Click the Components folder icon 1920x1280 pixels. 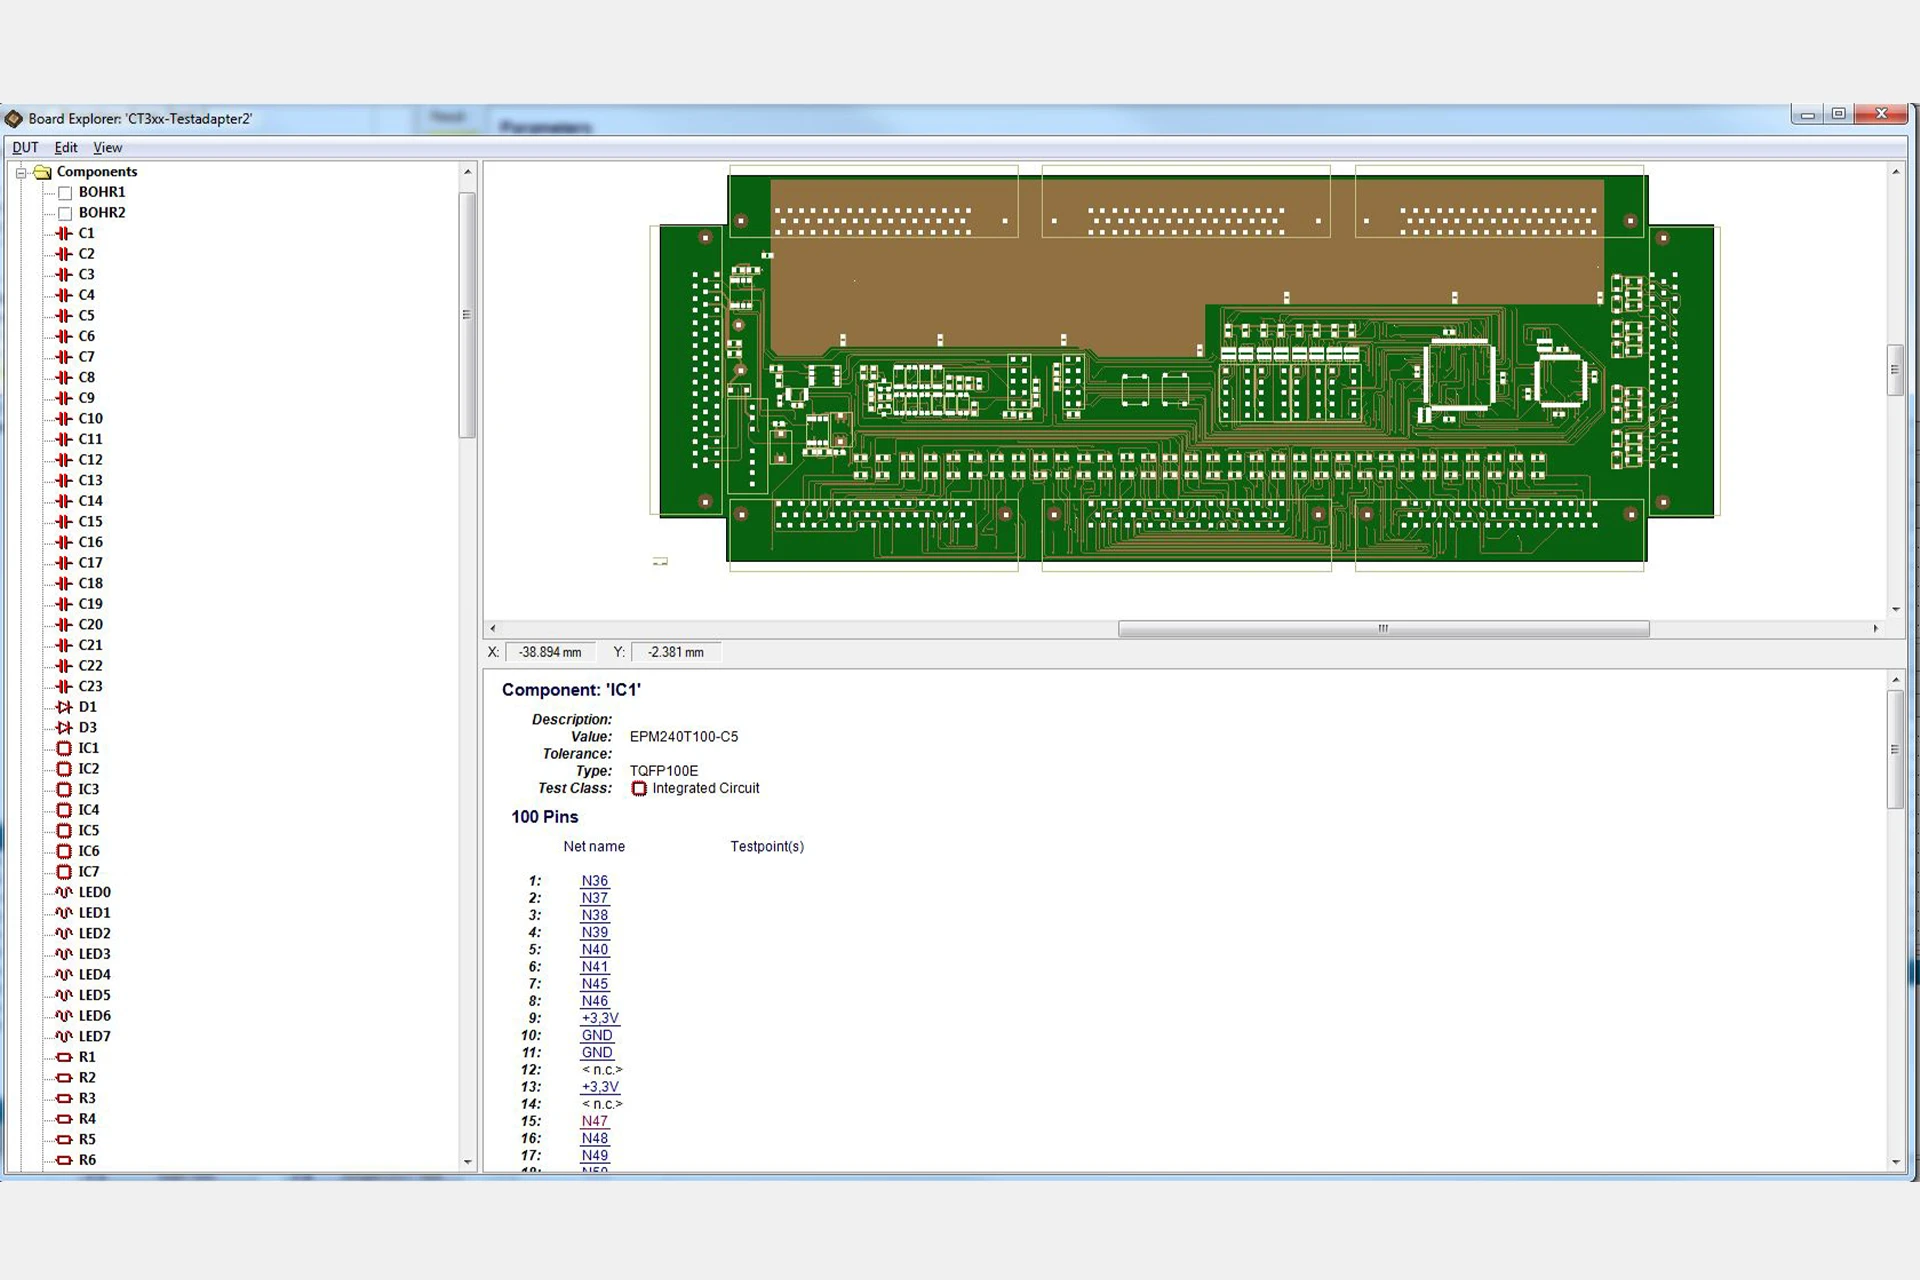tap(42, 172)
